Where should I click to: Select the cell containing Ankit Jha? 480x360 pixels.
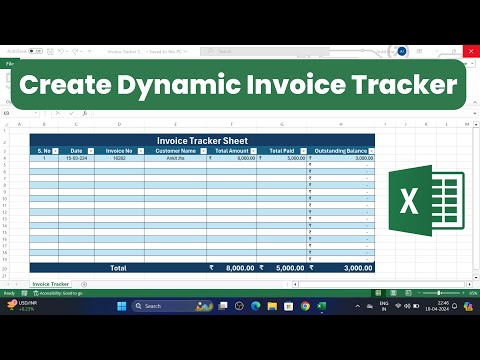click(x=176, y=158)
